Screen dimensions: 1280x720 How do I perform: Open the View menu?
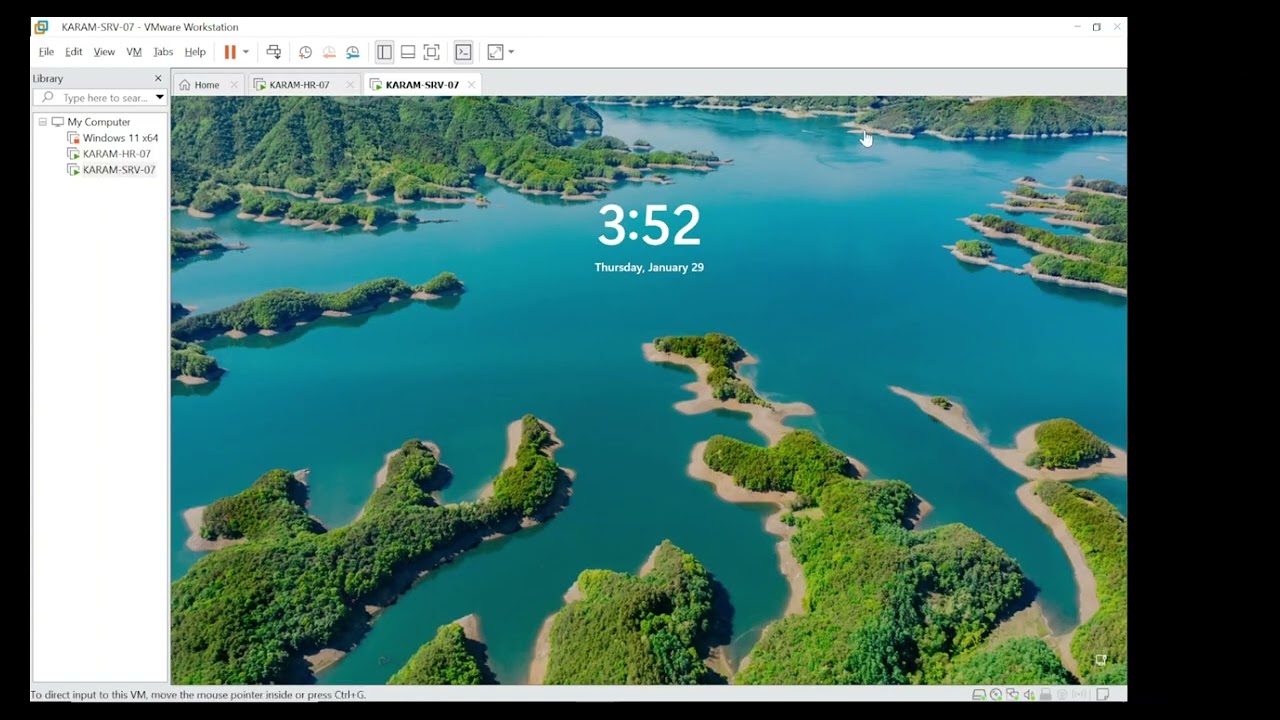coord(104,52)
